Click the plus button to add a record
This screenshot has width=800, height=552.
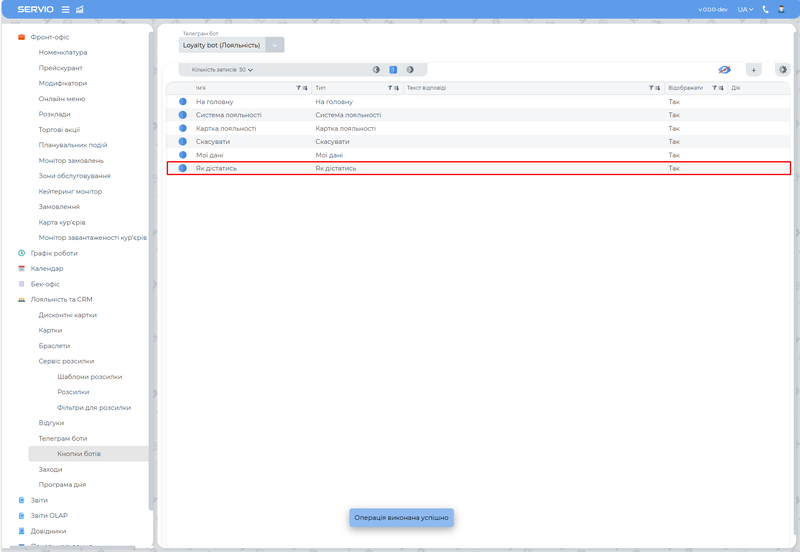click(754, 70)
